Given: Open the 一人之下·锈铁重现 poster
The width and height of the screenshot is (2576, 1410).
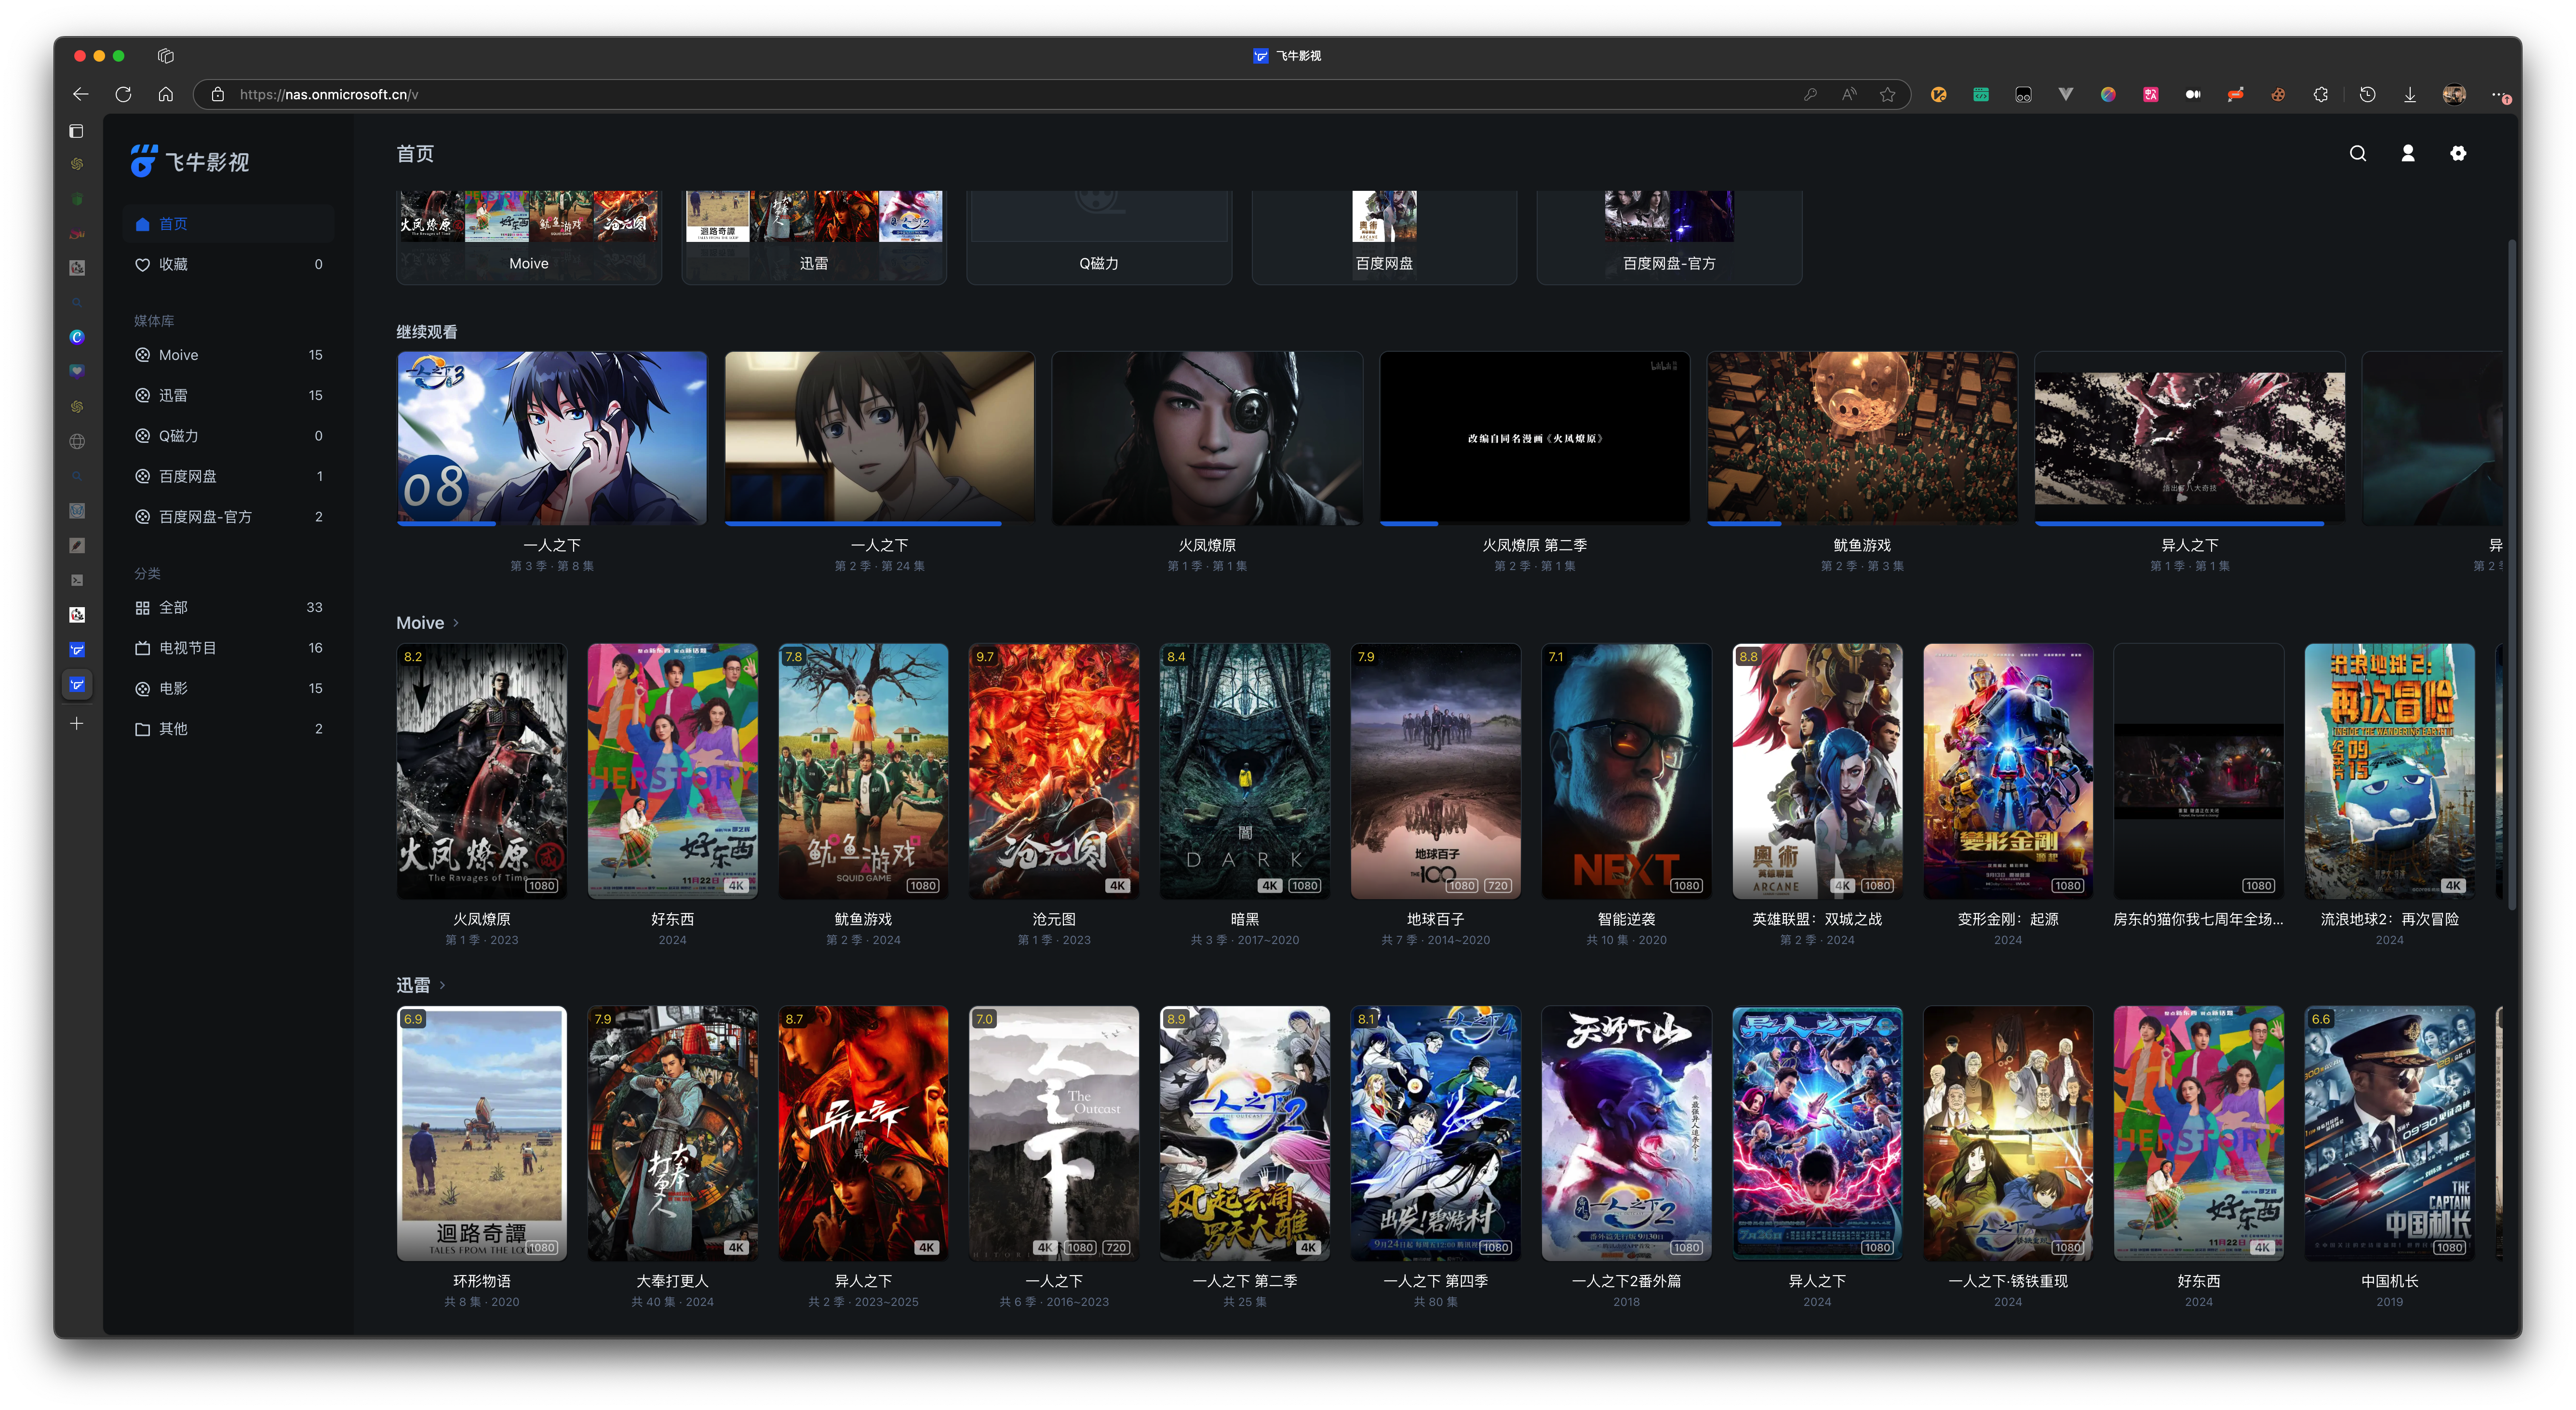Looking at the screenshot, I should pos(2008,1133).
